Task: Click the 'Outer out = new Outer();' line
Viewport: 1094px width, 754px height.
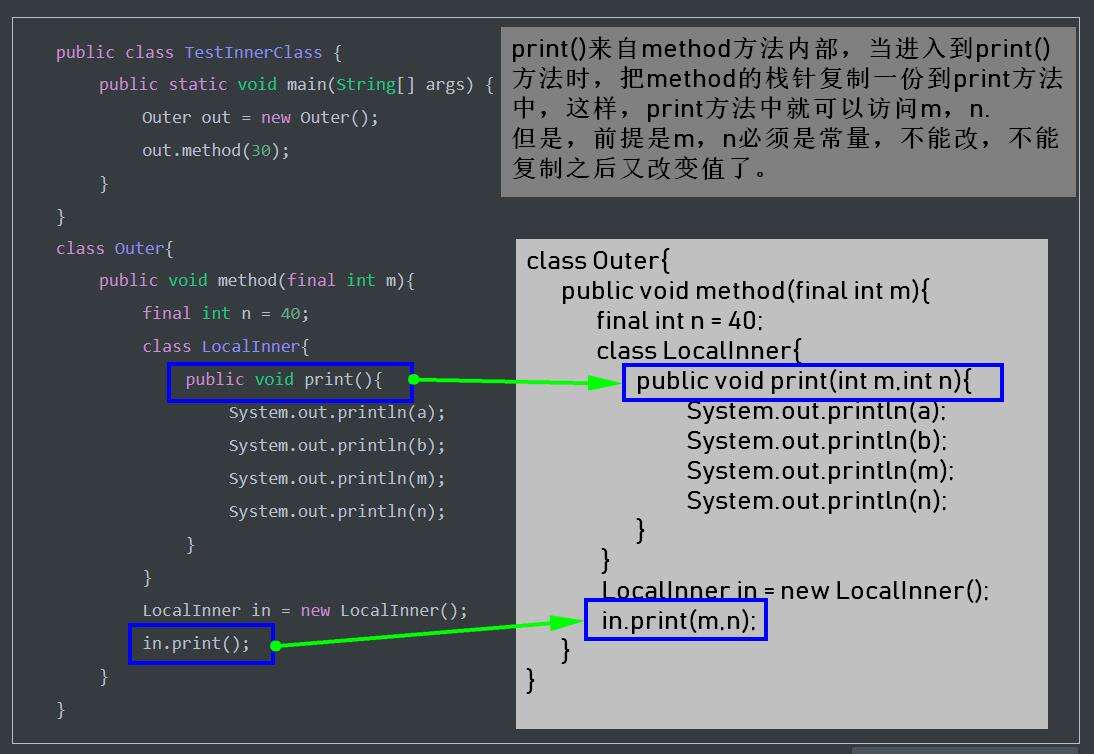Action: pyautogui.click(x=260, y=118)
